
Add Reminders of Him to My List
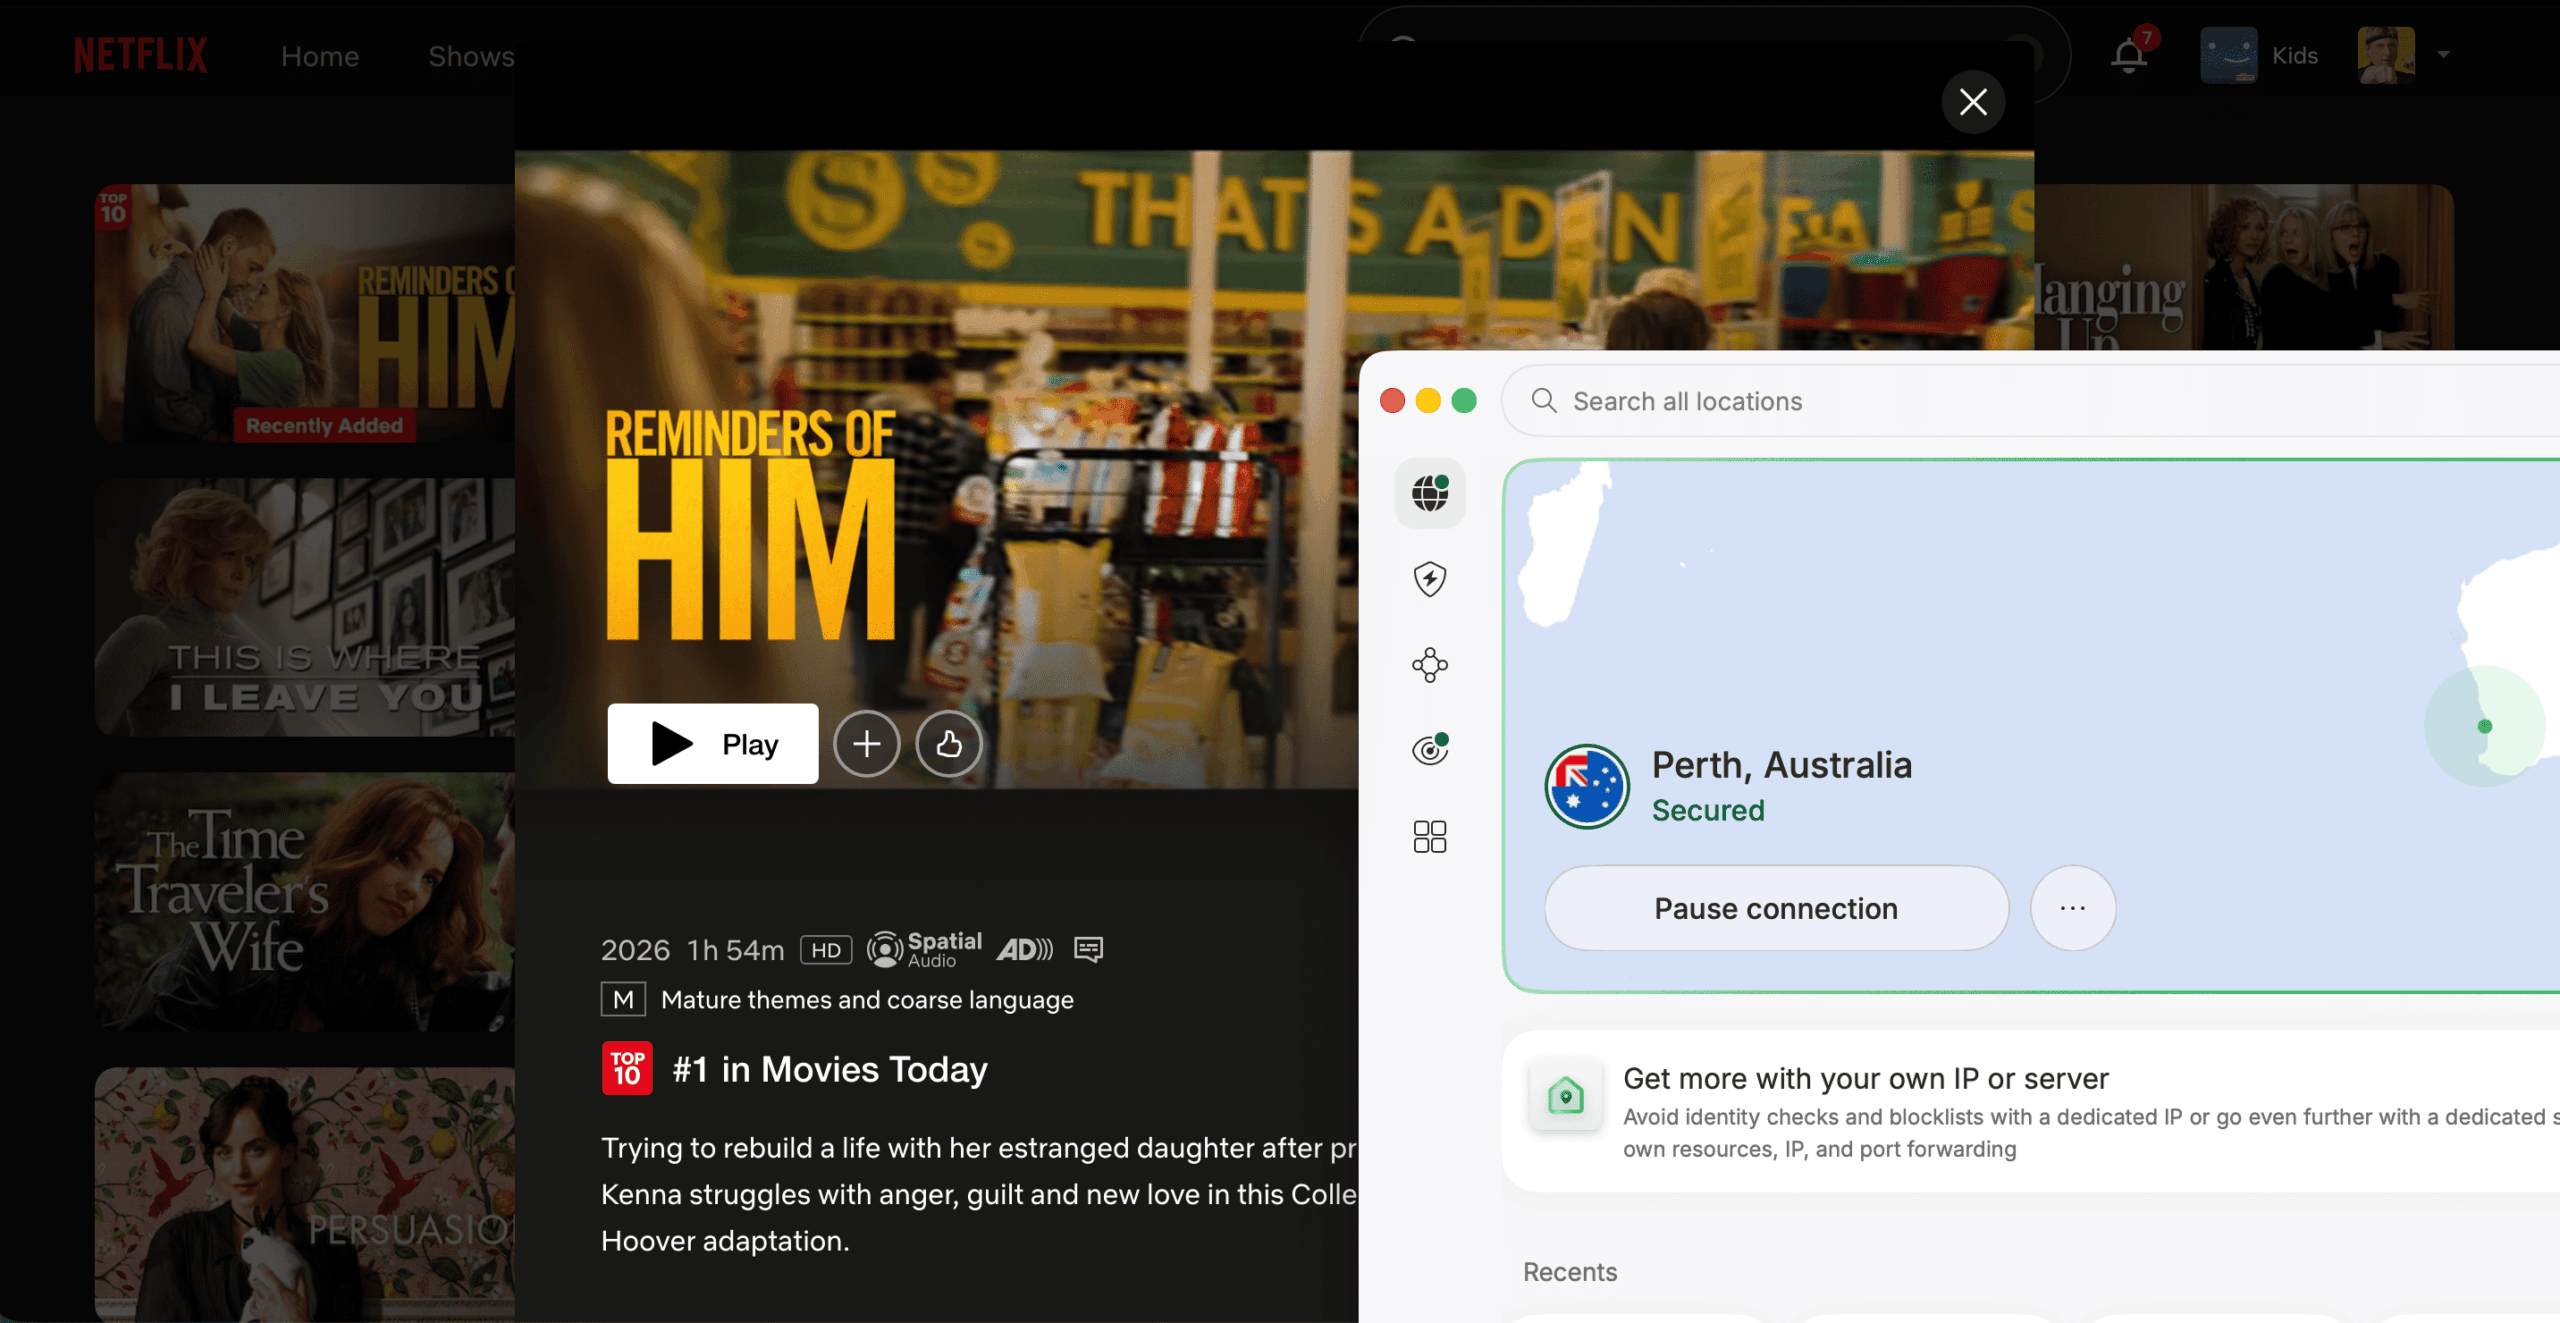pos(867,744)
